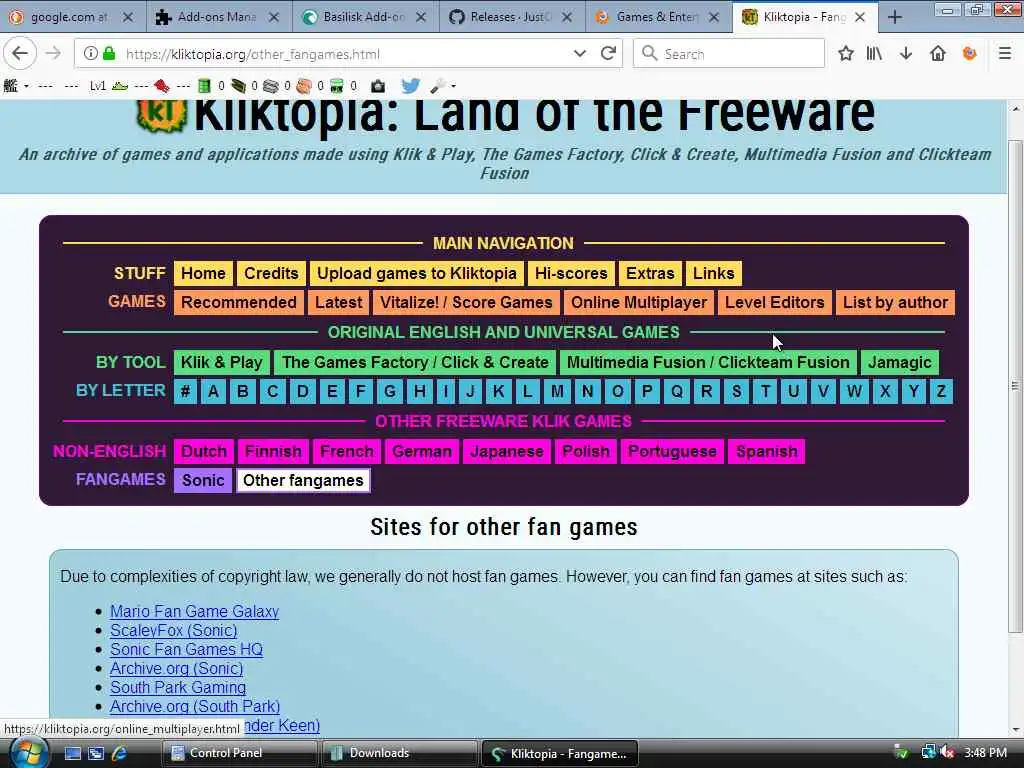Screen dimensions: 1024x768
Task: Open Japanese non-English games
Action: point(507,451)
